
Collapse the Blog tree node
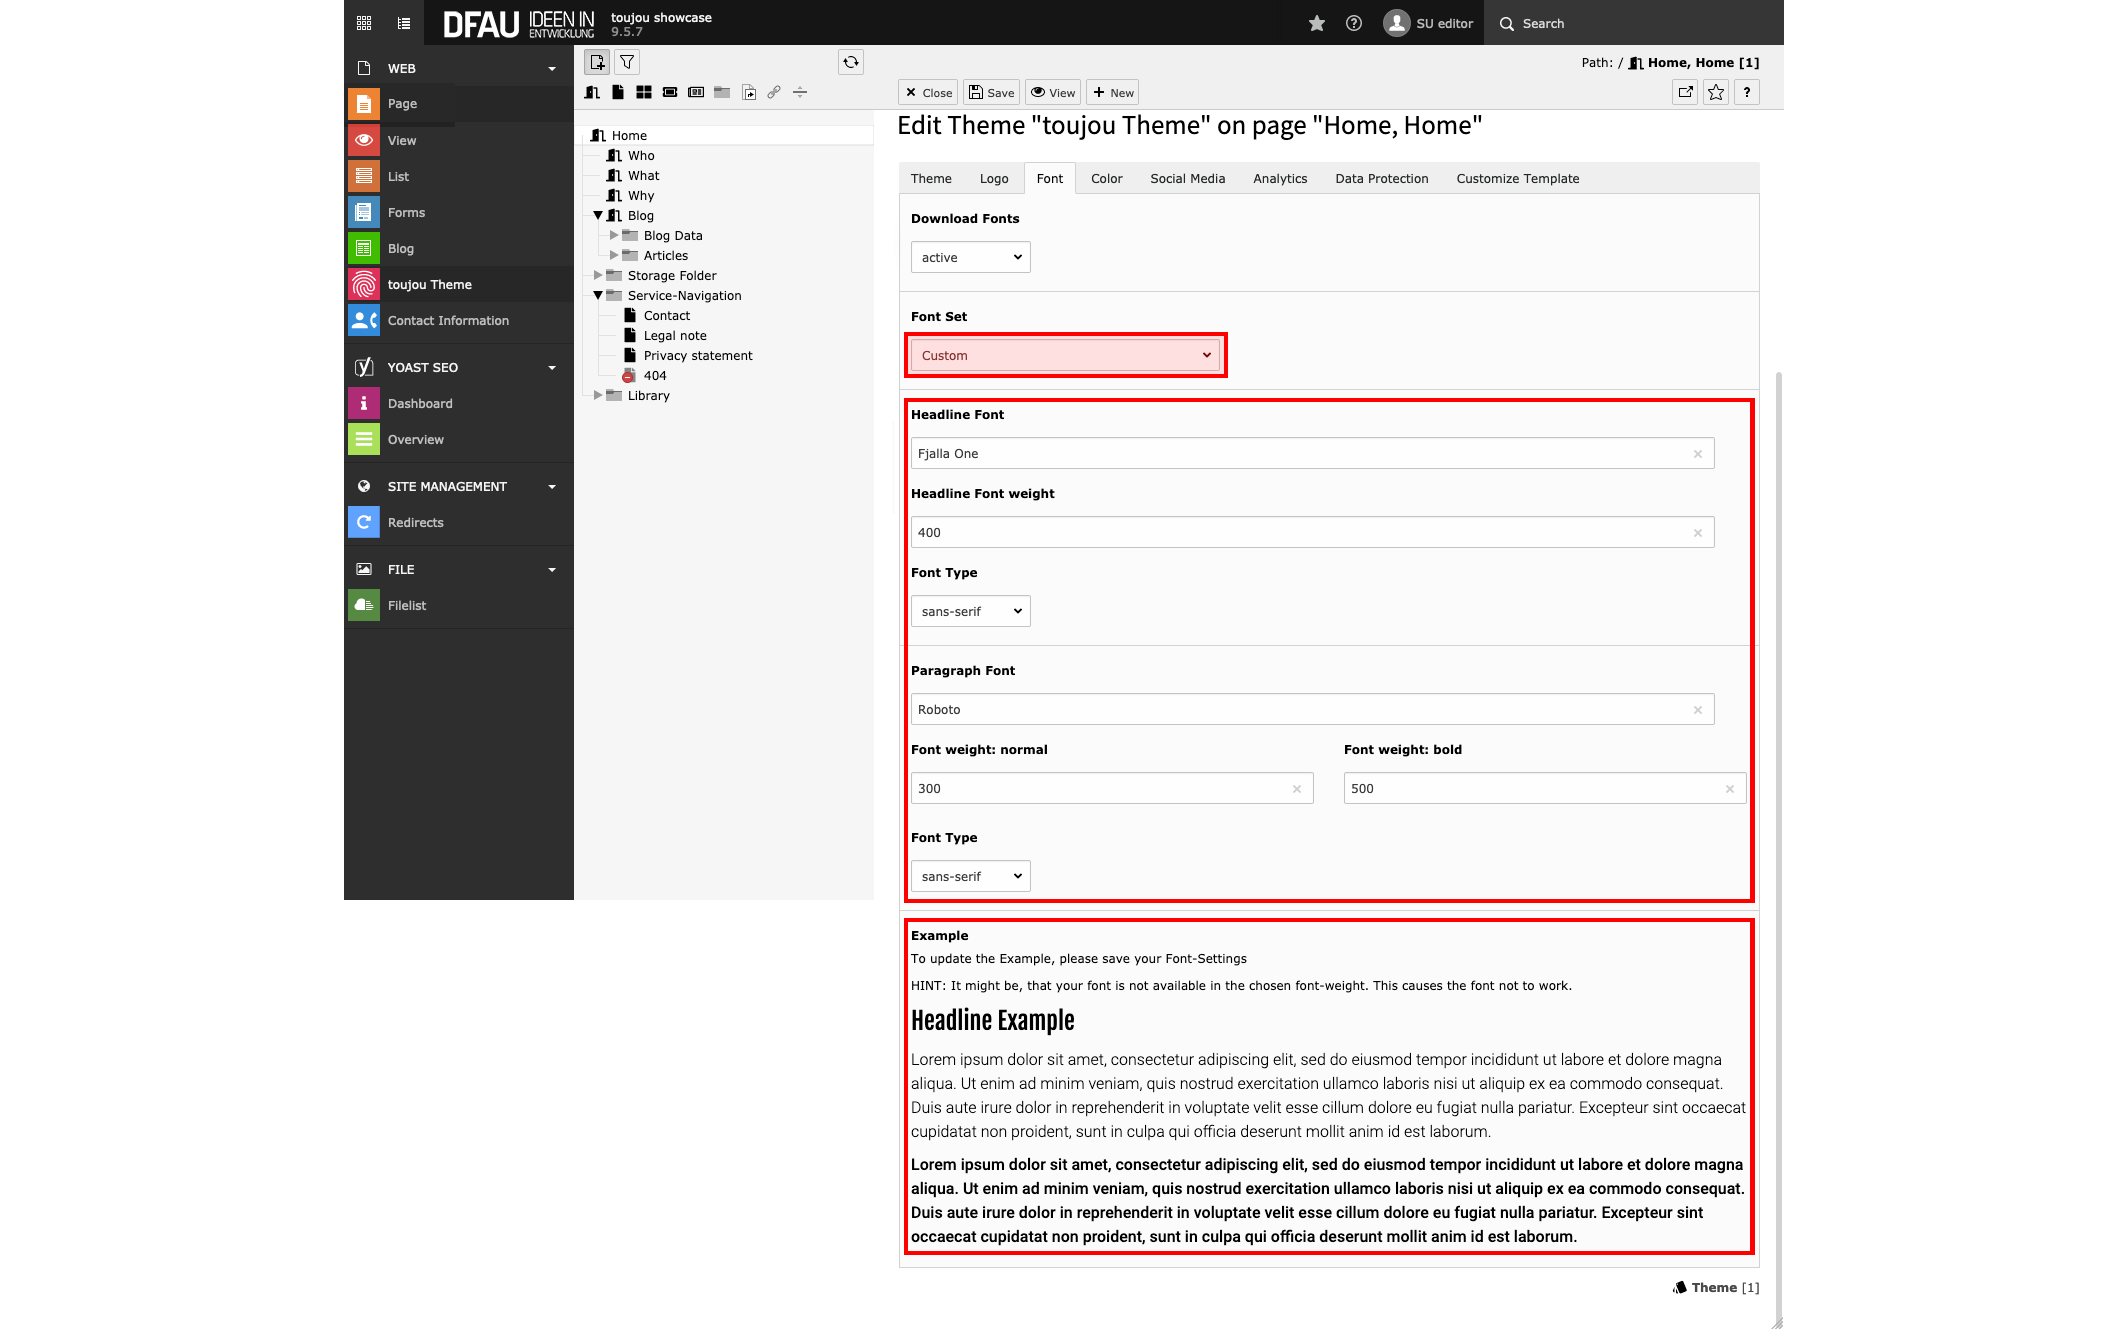(x=598, y=215)
